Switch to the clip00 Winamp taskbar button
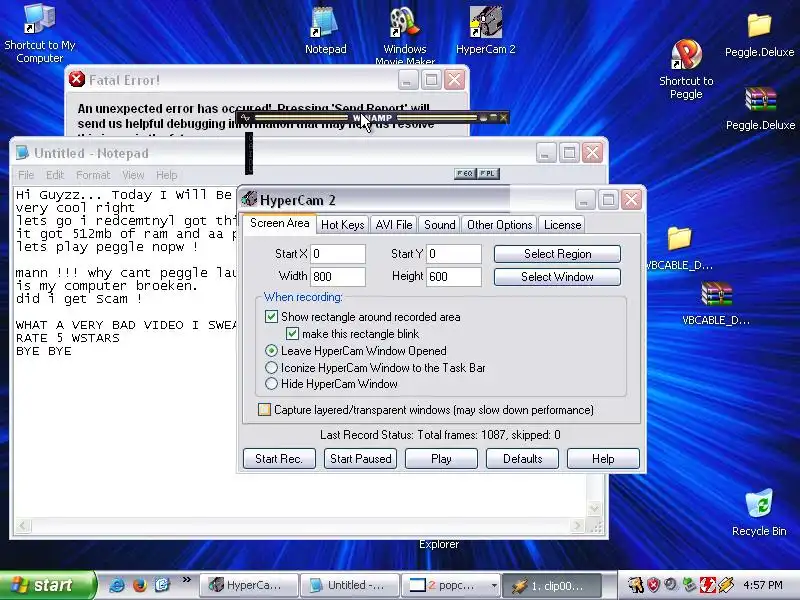This screenshot has width=800, height=600. pos(552,585)
